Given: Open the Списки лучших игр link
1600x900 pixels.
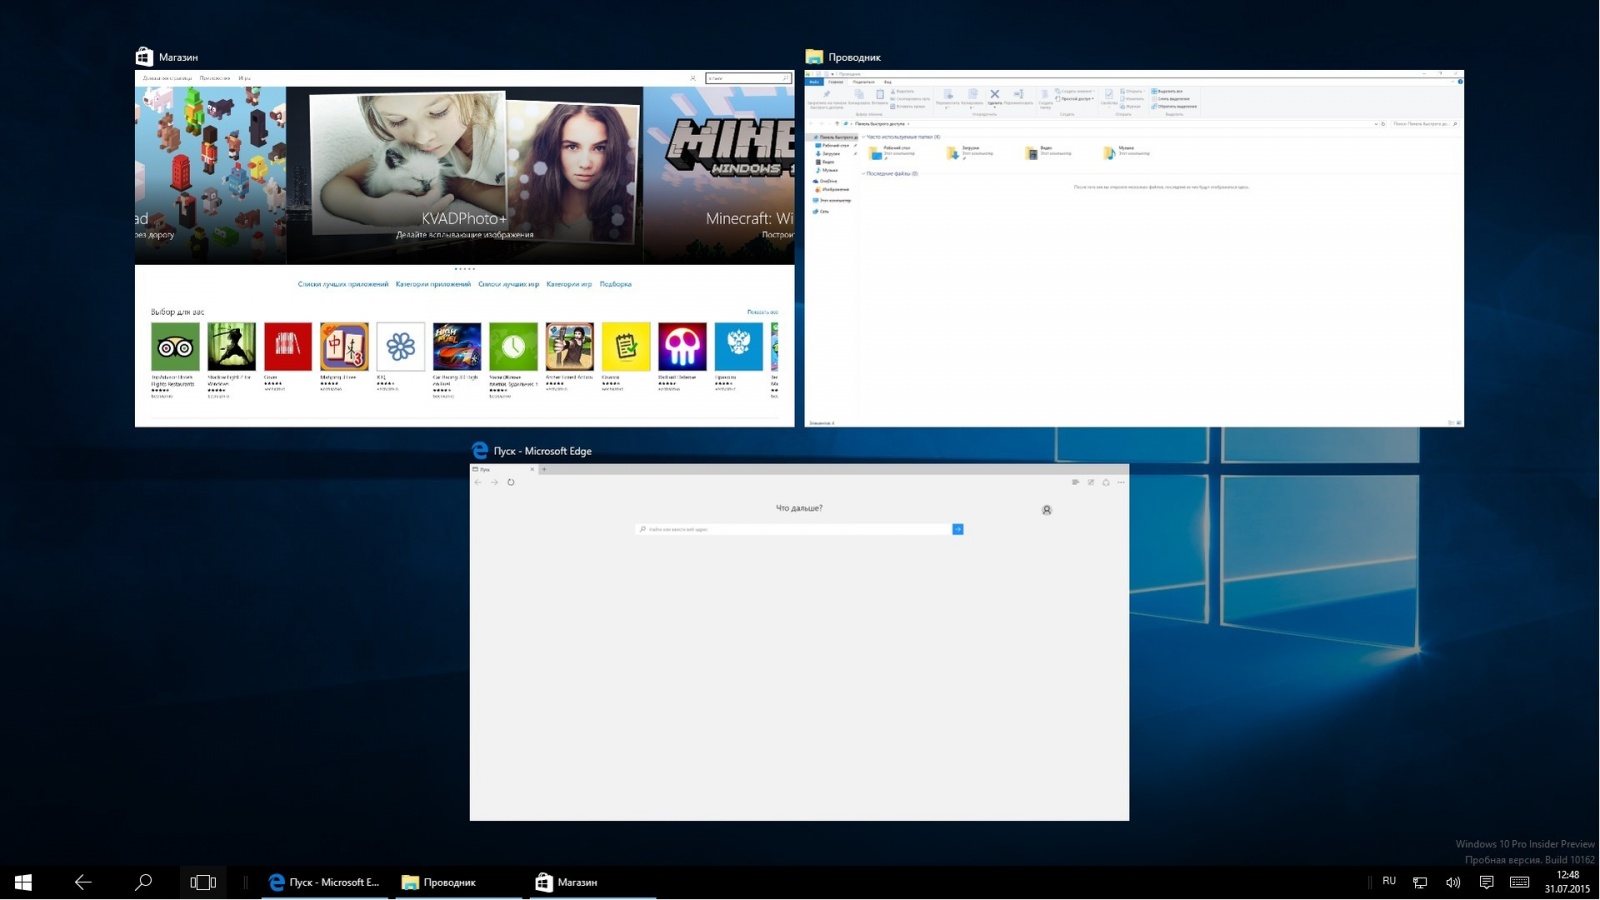Looking at the screenshot, I should (508, 284).
